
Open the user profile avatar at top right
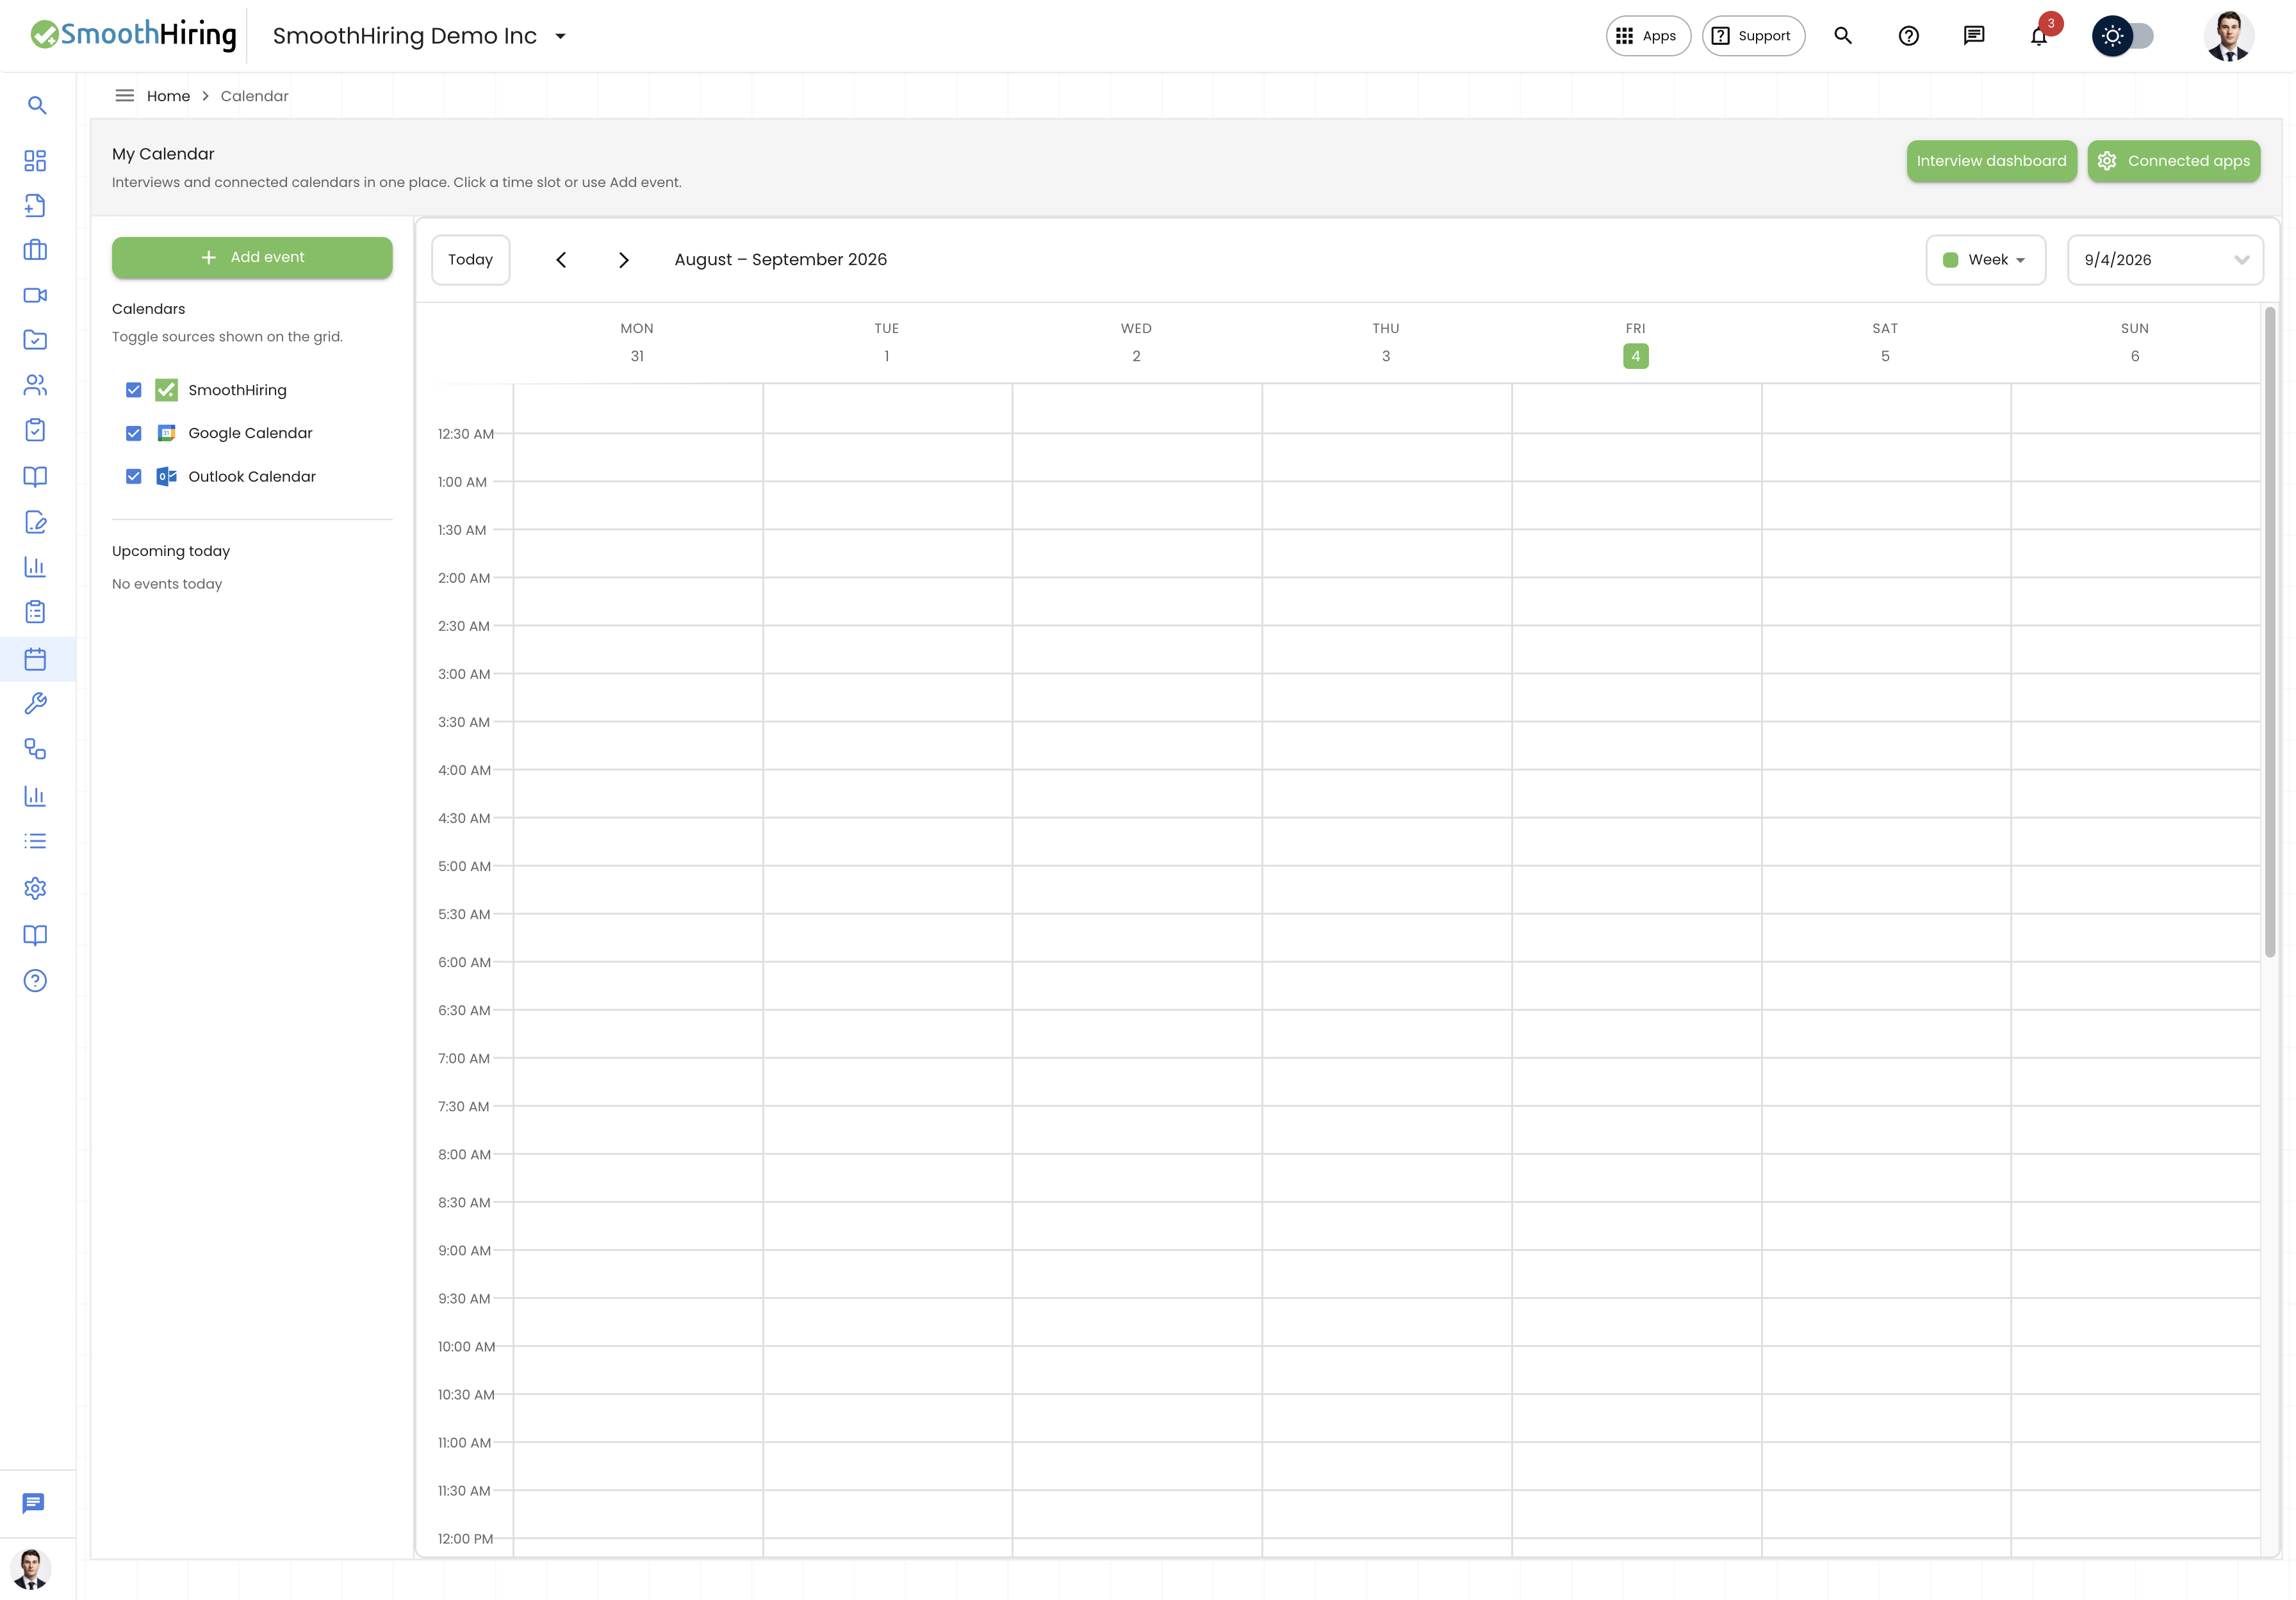coord(2228,36)
